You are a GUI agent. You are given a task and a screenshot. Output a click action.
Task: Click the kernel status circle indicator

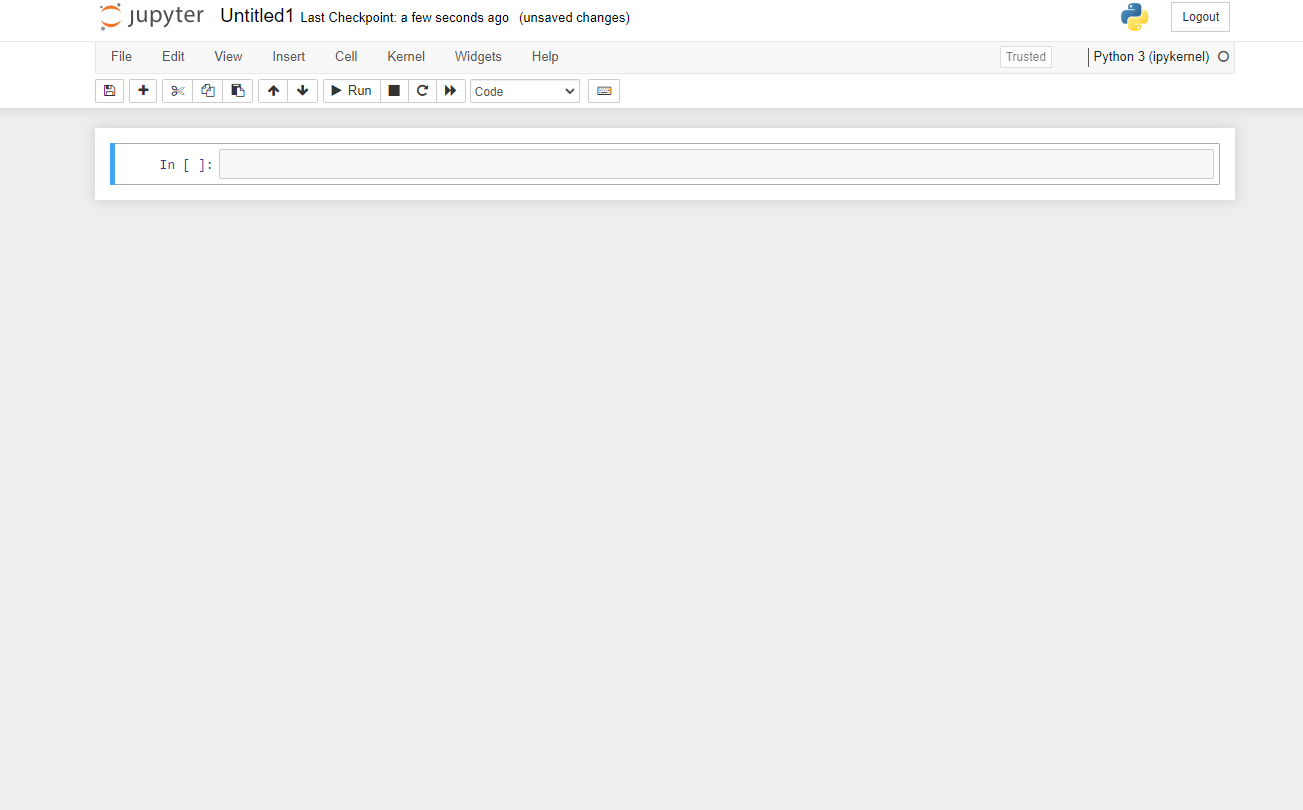click(x=1222, y=57)
